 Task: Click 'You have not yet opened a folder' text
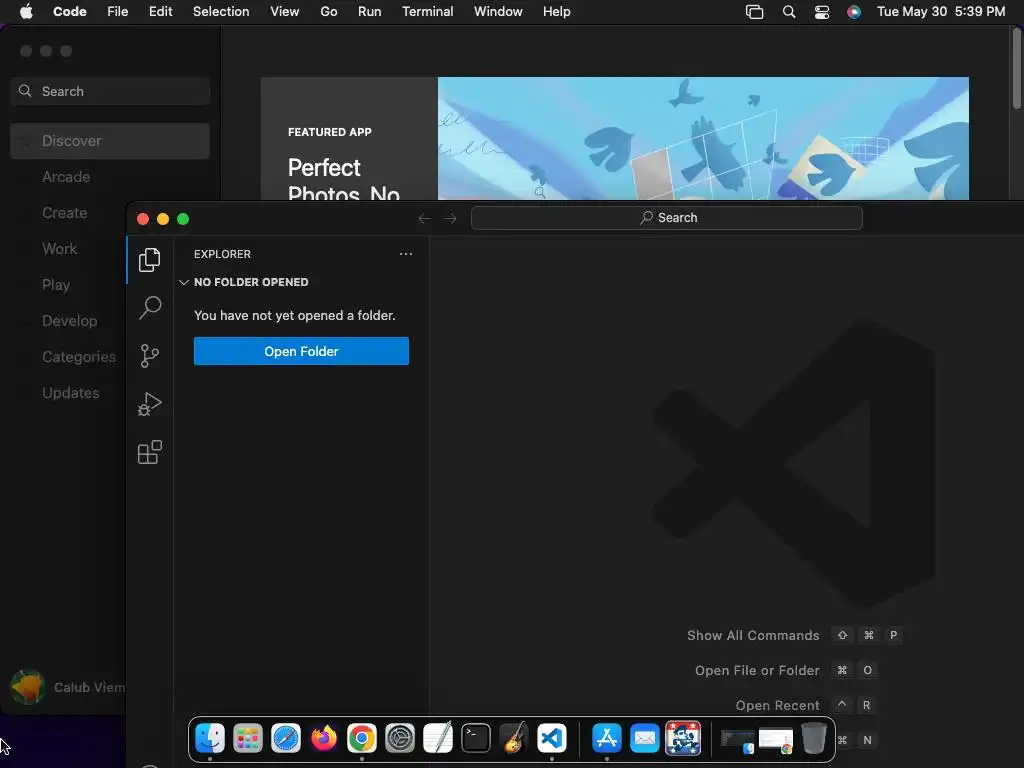pos(295,315)
